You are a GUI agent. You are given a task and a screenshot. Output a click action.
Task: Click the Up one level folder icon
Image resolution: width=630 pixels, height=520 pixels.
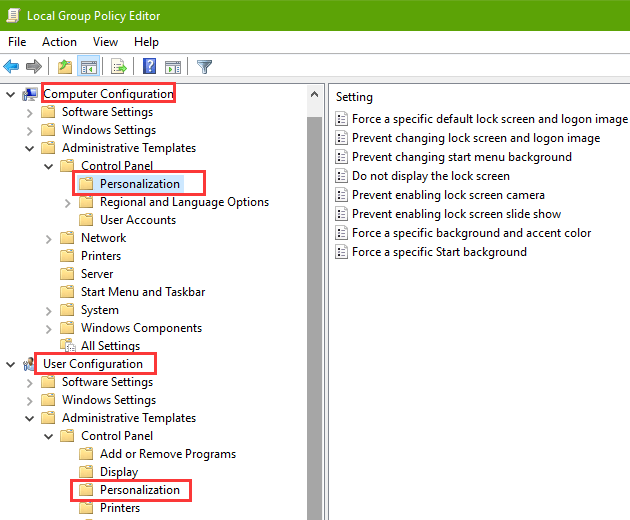[x=65, y=66]
